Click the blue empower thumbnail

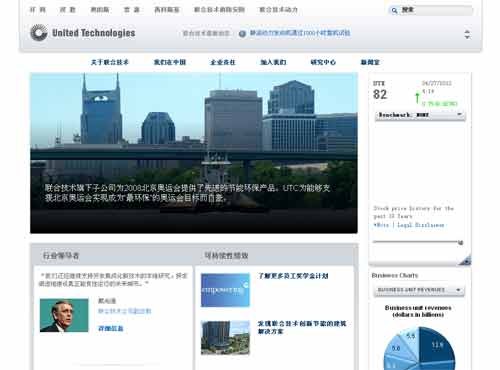pos(225,290)
